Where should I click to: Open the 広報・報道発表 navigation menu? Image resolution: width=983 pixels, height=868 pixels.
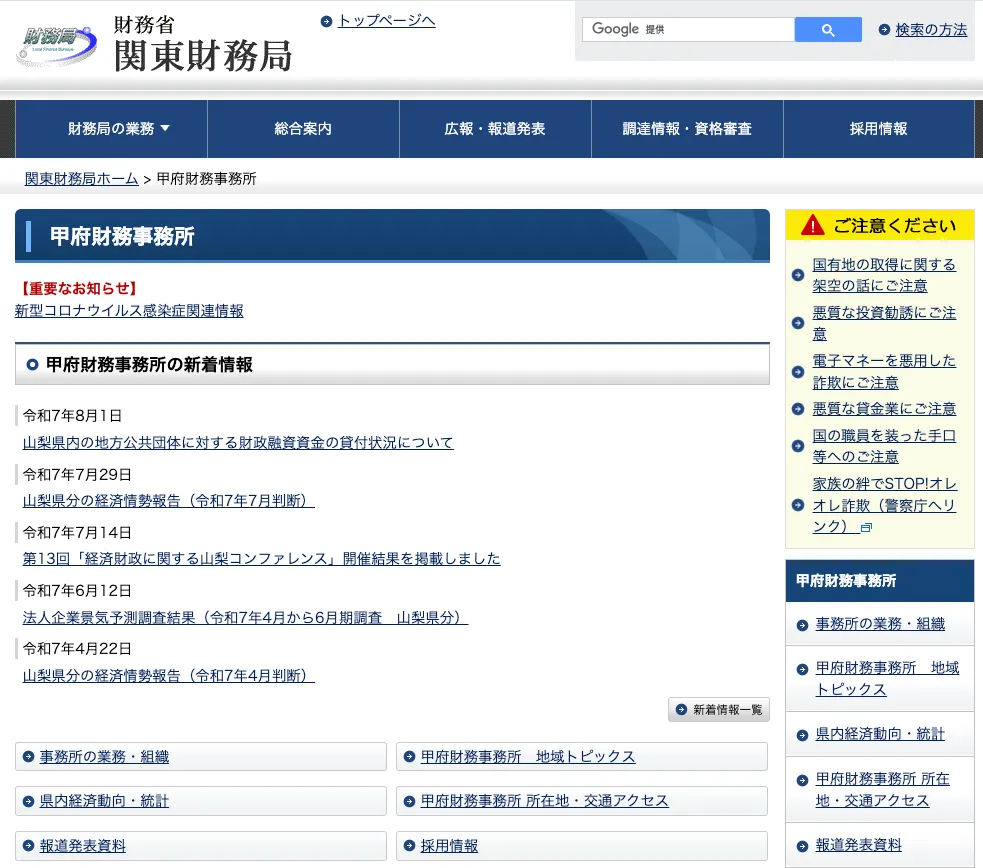coord(495,129)
